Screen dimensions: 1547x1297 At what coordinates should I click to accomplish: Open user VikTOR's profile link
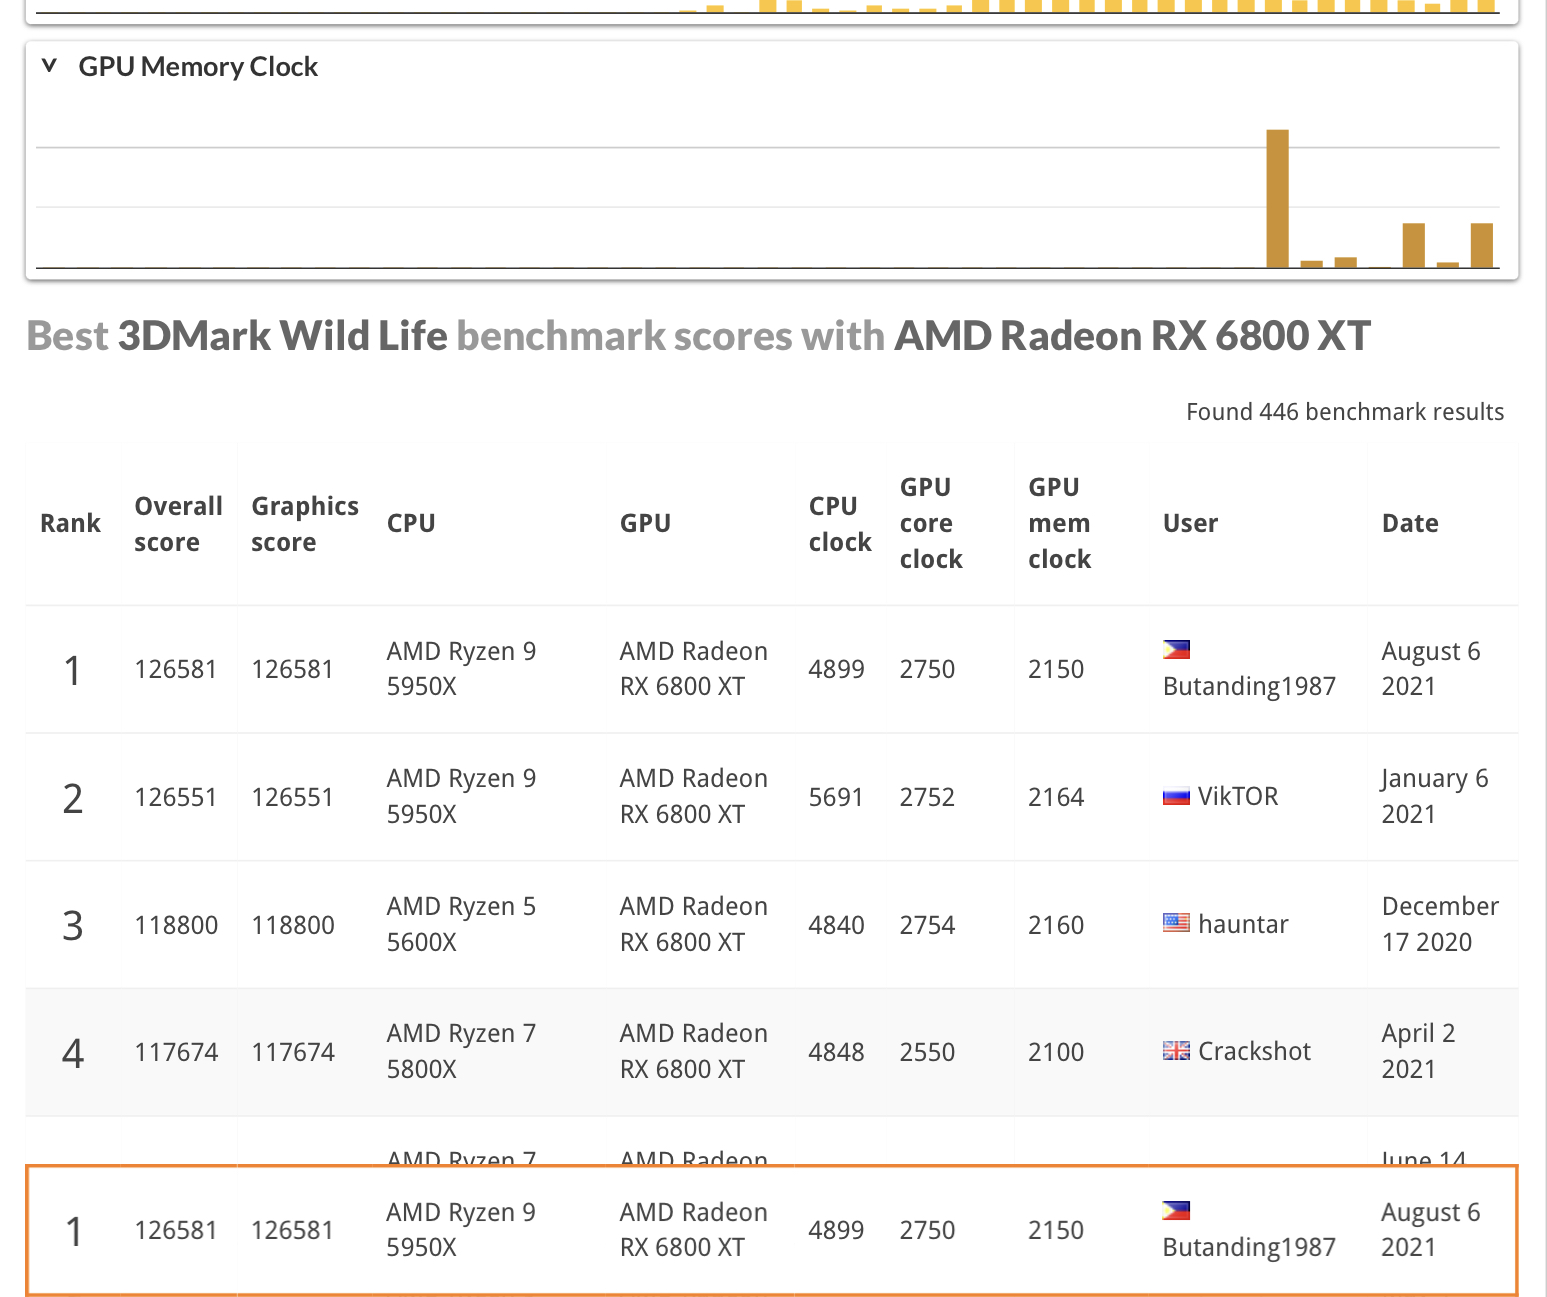(x=1238, y=796)
